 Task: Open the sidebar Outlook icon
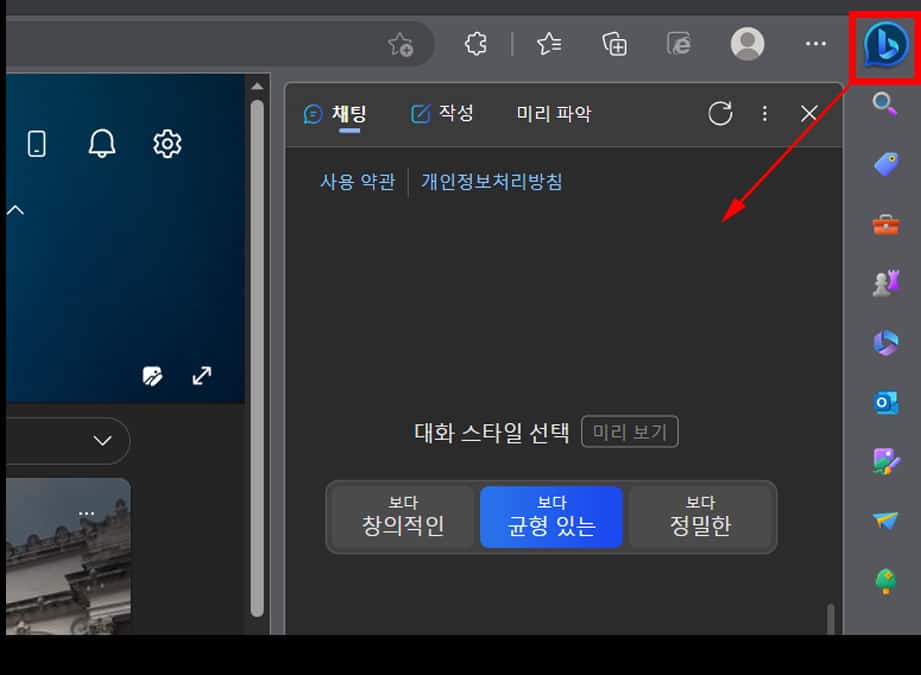pos(886,403)
